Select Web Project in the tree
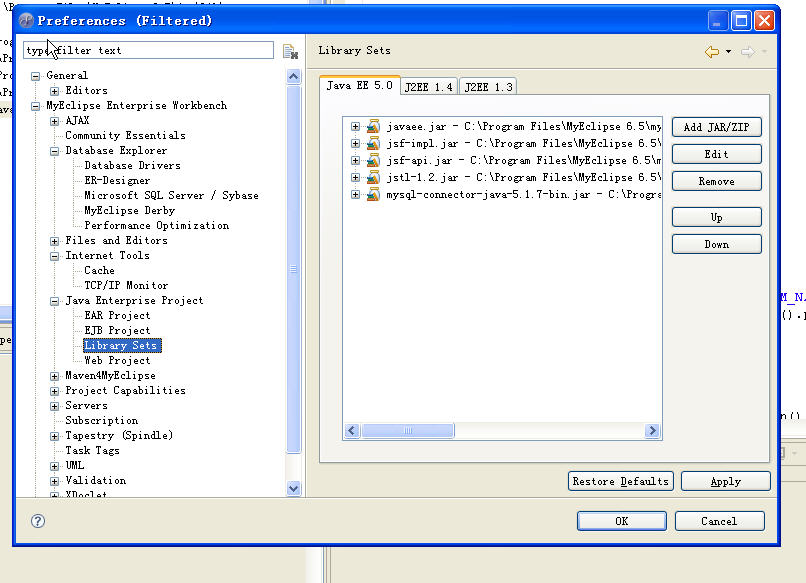Image resolution: width=806 pixels, height=583 pixels. [x=117, y=361]
